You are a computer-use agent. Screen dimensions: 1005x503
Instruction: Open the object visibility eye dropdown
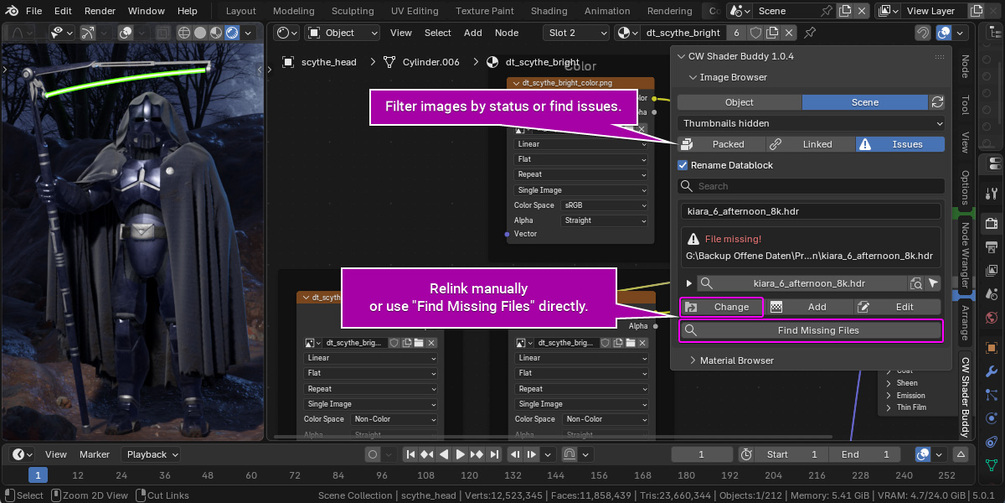click(x=62, y=33)
